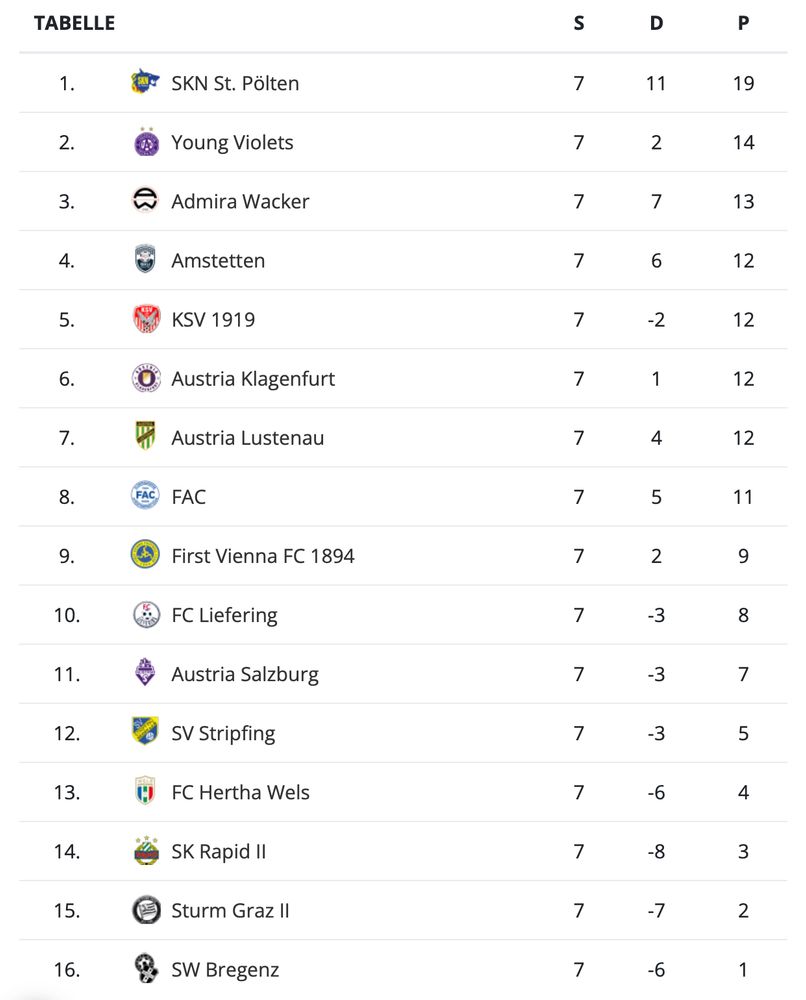Click the TABELLE heading
Screen dimensions: 806x1000
(x=75, y=23)
